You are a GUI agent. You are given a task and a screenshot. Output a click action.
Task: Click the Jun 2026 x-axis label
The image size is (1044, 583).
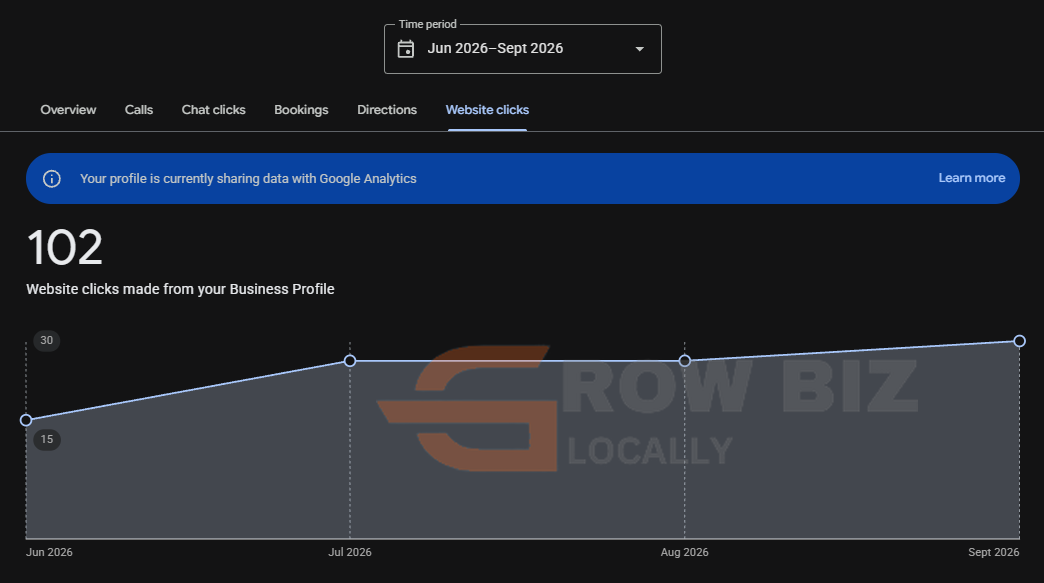[x=49, y=552]
